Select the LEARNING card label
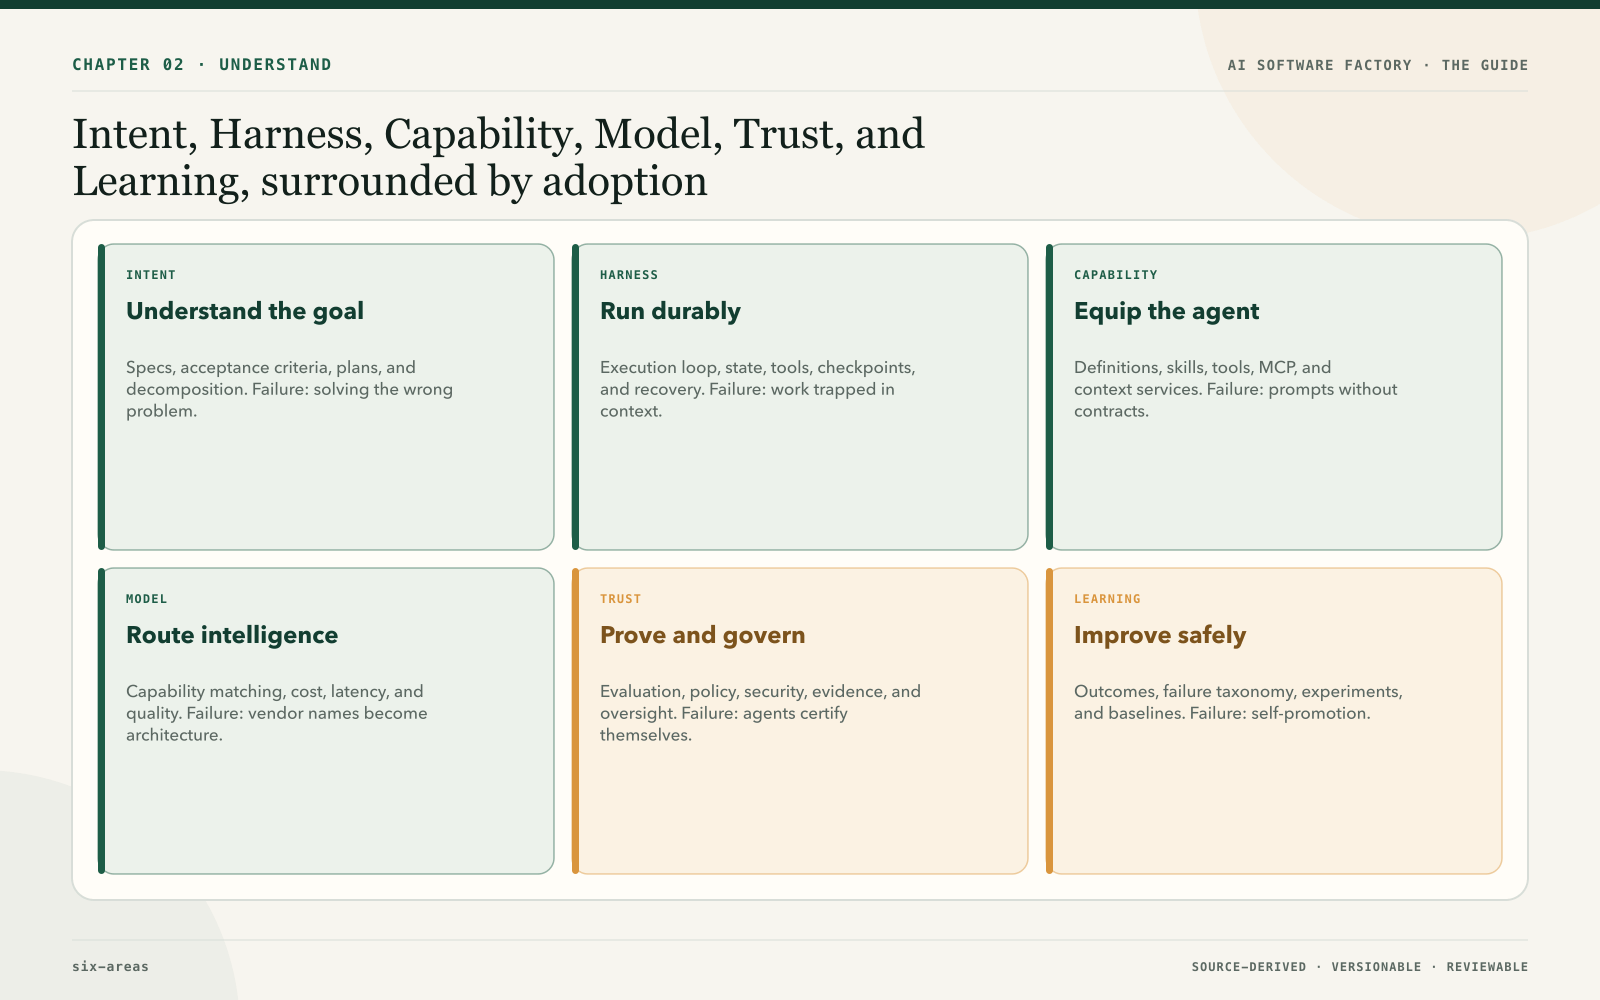The width and height of the screenshot is (1600, 1000). tap(1107, 599)
